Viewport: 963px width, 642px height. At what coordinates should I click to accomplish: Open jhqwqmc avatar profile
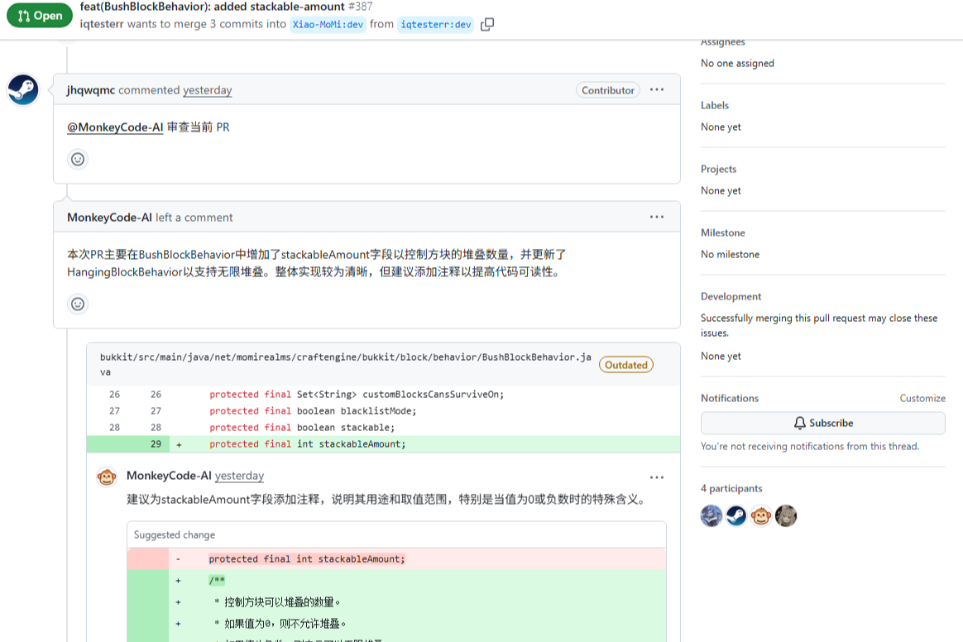coord(23,90)
